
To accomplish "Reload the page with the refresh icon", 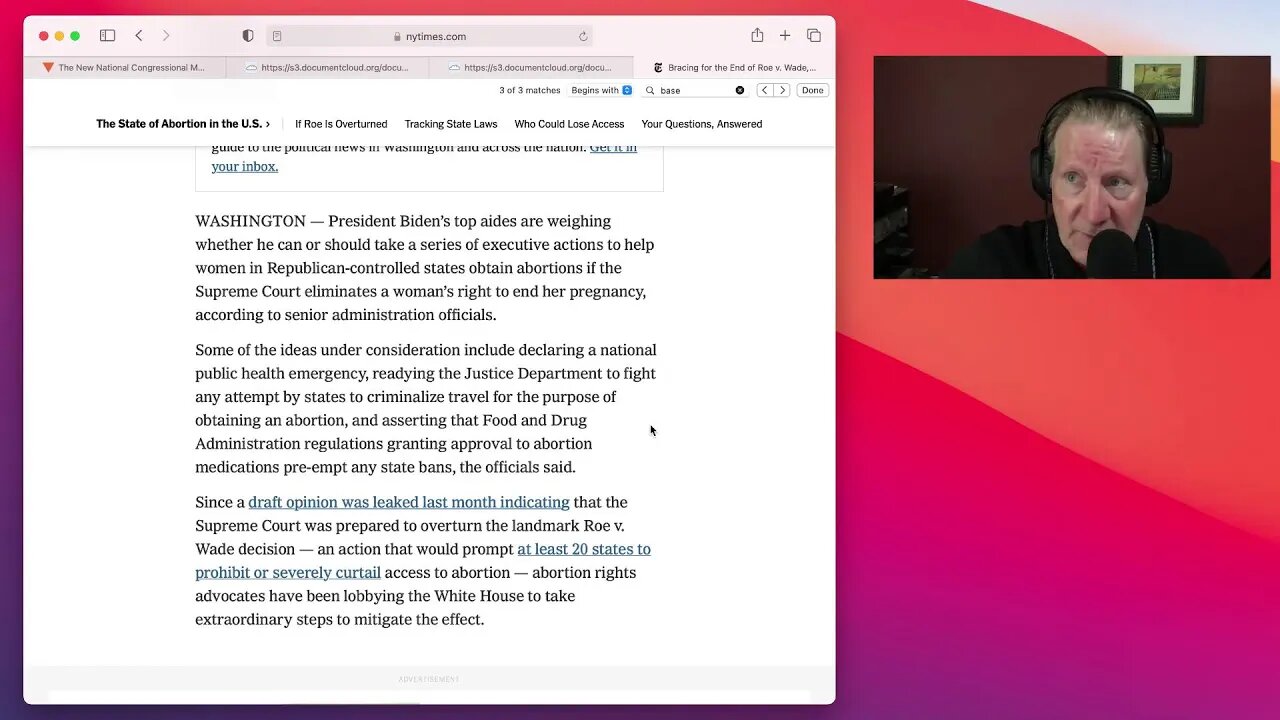I will 583,36.
